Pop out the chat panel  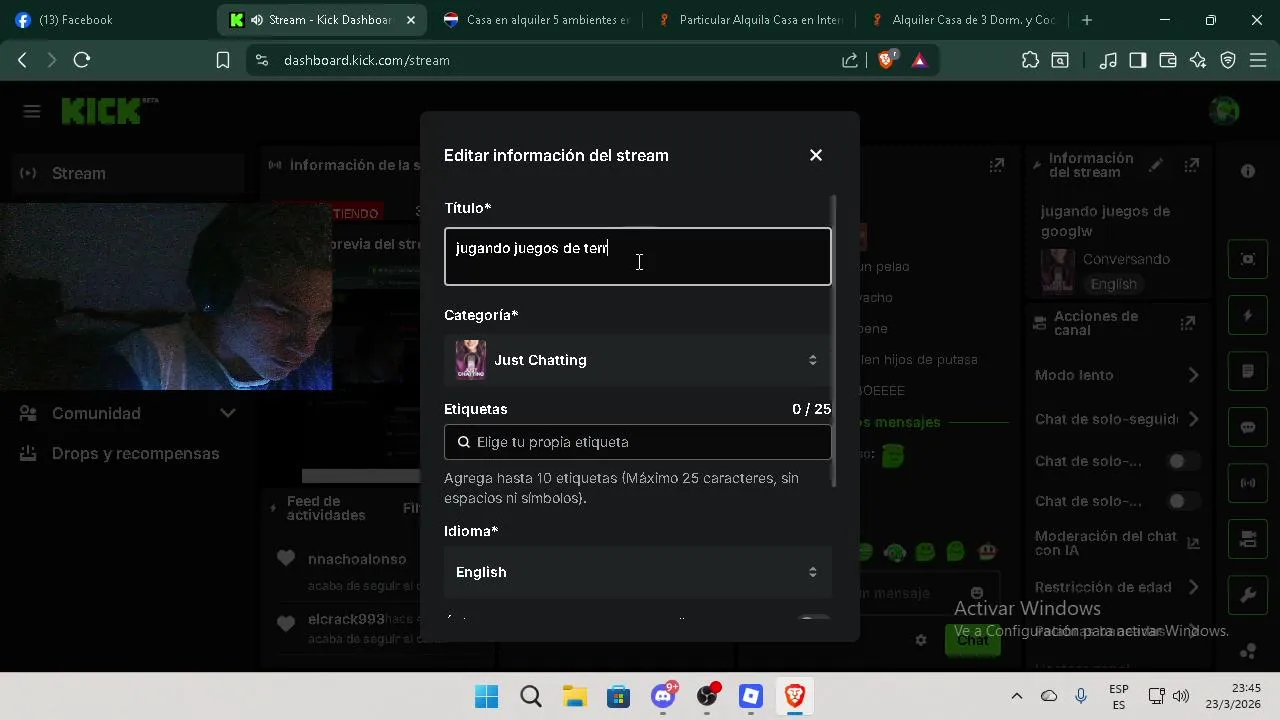pyautogui.click(x=997, y=165)
